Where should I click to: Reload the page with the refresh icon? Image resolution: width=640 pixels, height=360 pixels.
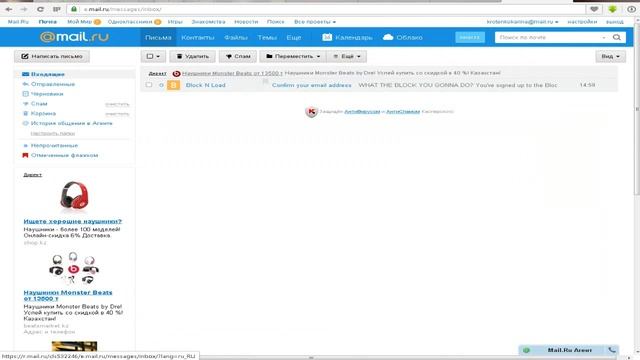coord(40,9)
